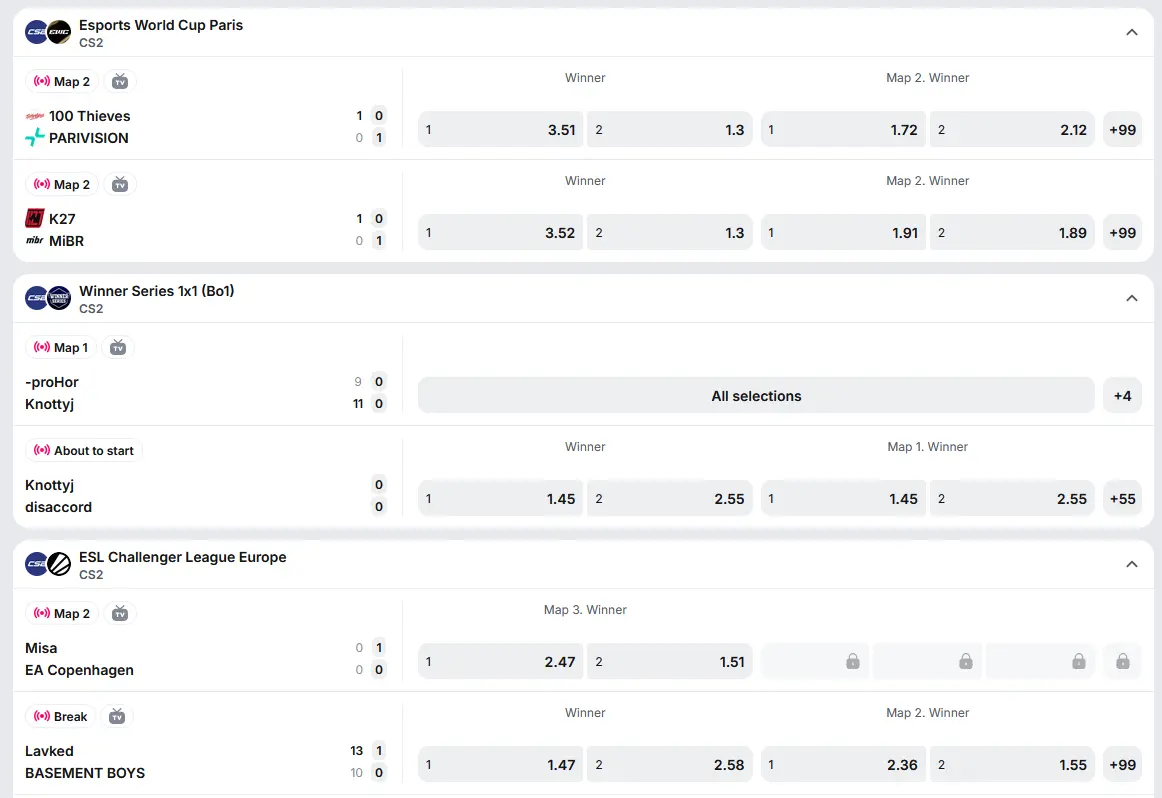
Task: Open live Map 2 badge for 100 Thieves match
Action: pyautogui.click(x=62, y=82)
